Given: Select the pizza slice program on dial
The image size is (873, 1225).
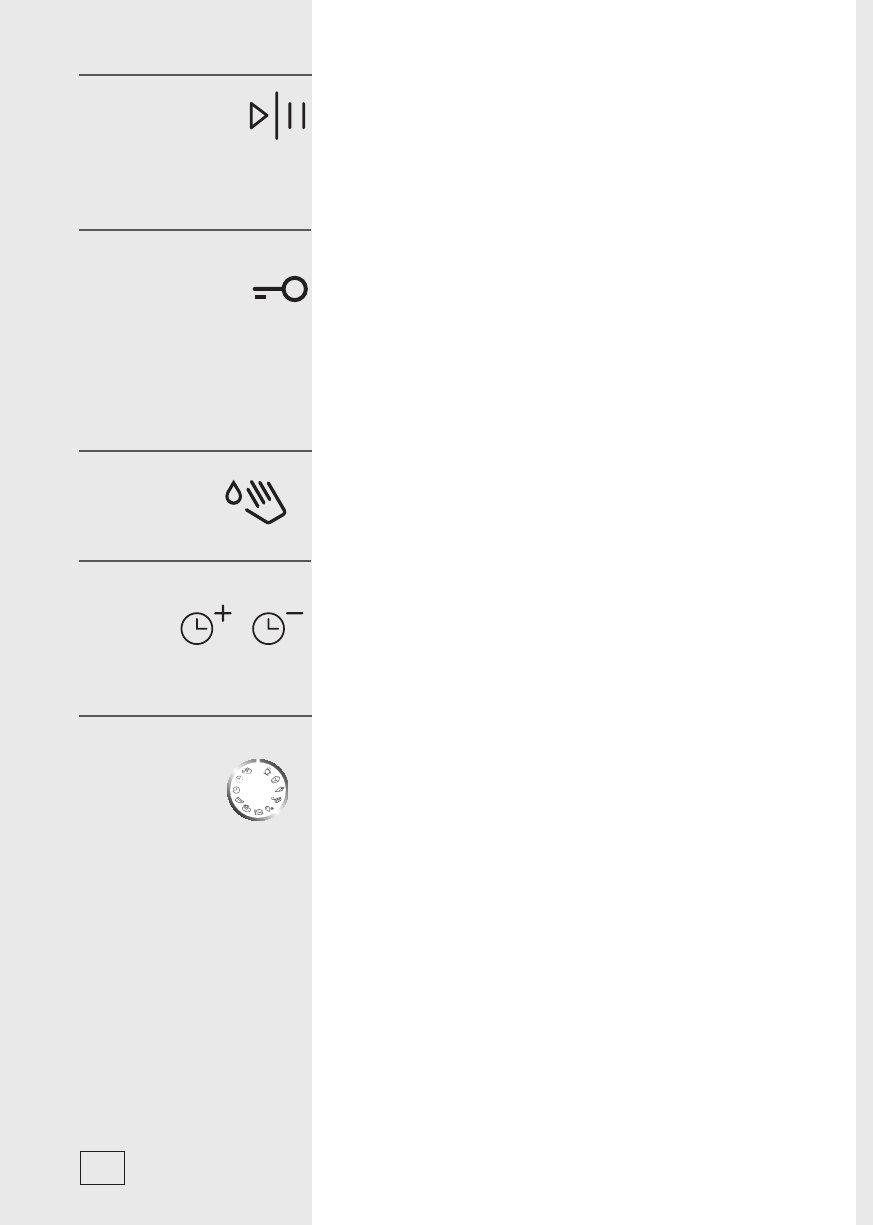Looking at the screenshot, I should click(239, 800).
